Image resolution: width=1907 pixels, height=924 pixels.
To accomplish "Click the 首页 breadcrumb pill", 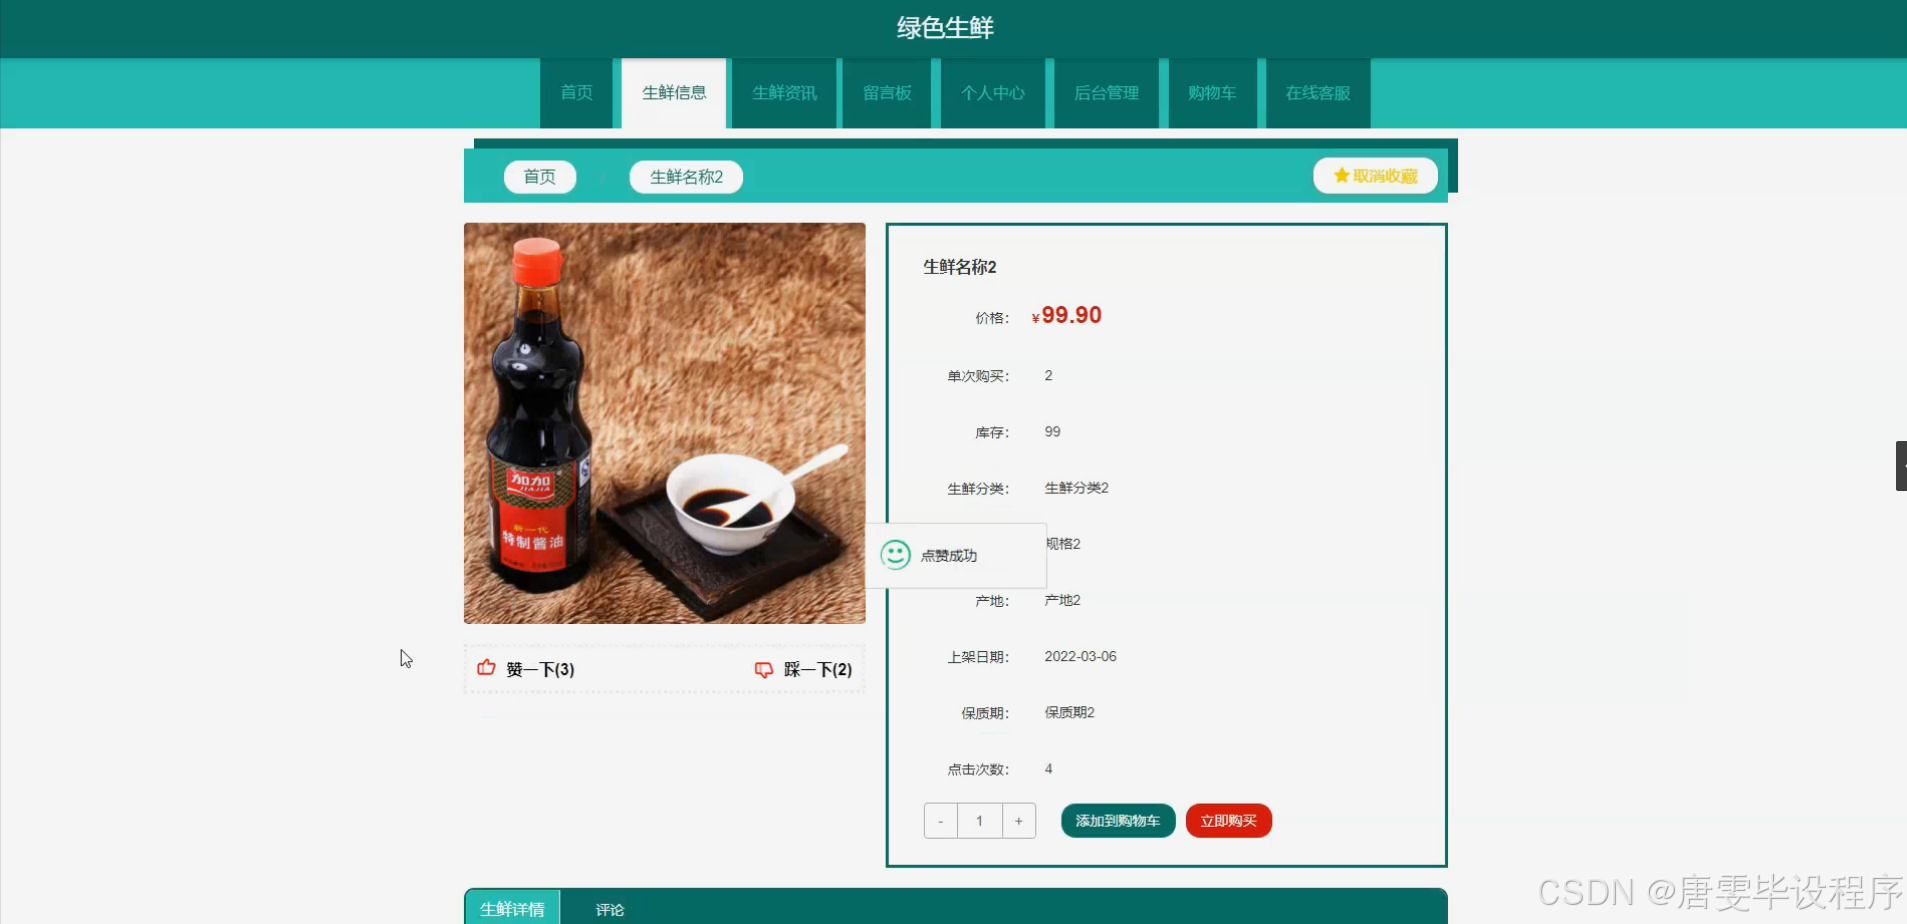I will point(540,177).
